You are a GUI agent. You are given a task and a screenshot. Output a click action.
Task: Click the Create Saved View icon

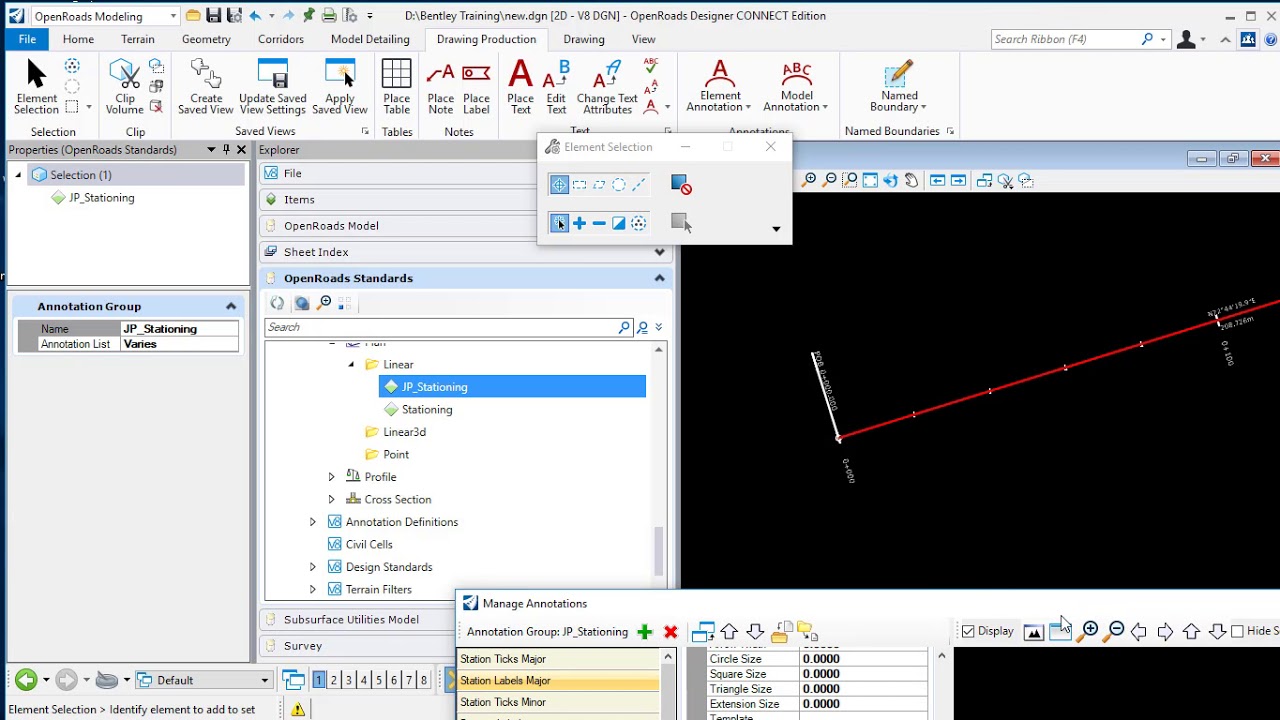[x=205, y=77]
